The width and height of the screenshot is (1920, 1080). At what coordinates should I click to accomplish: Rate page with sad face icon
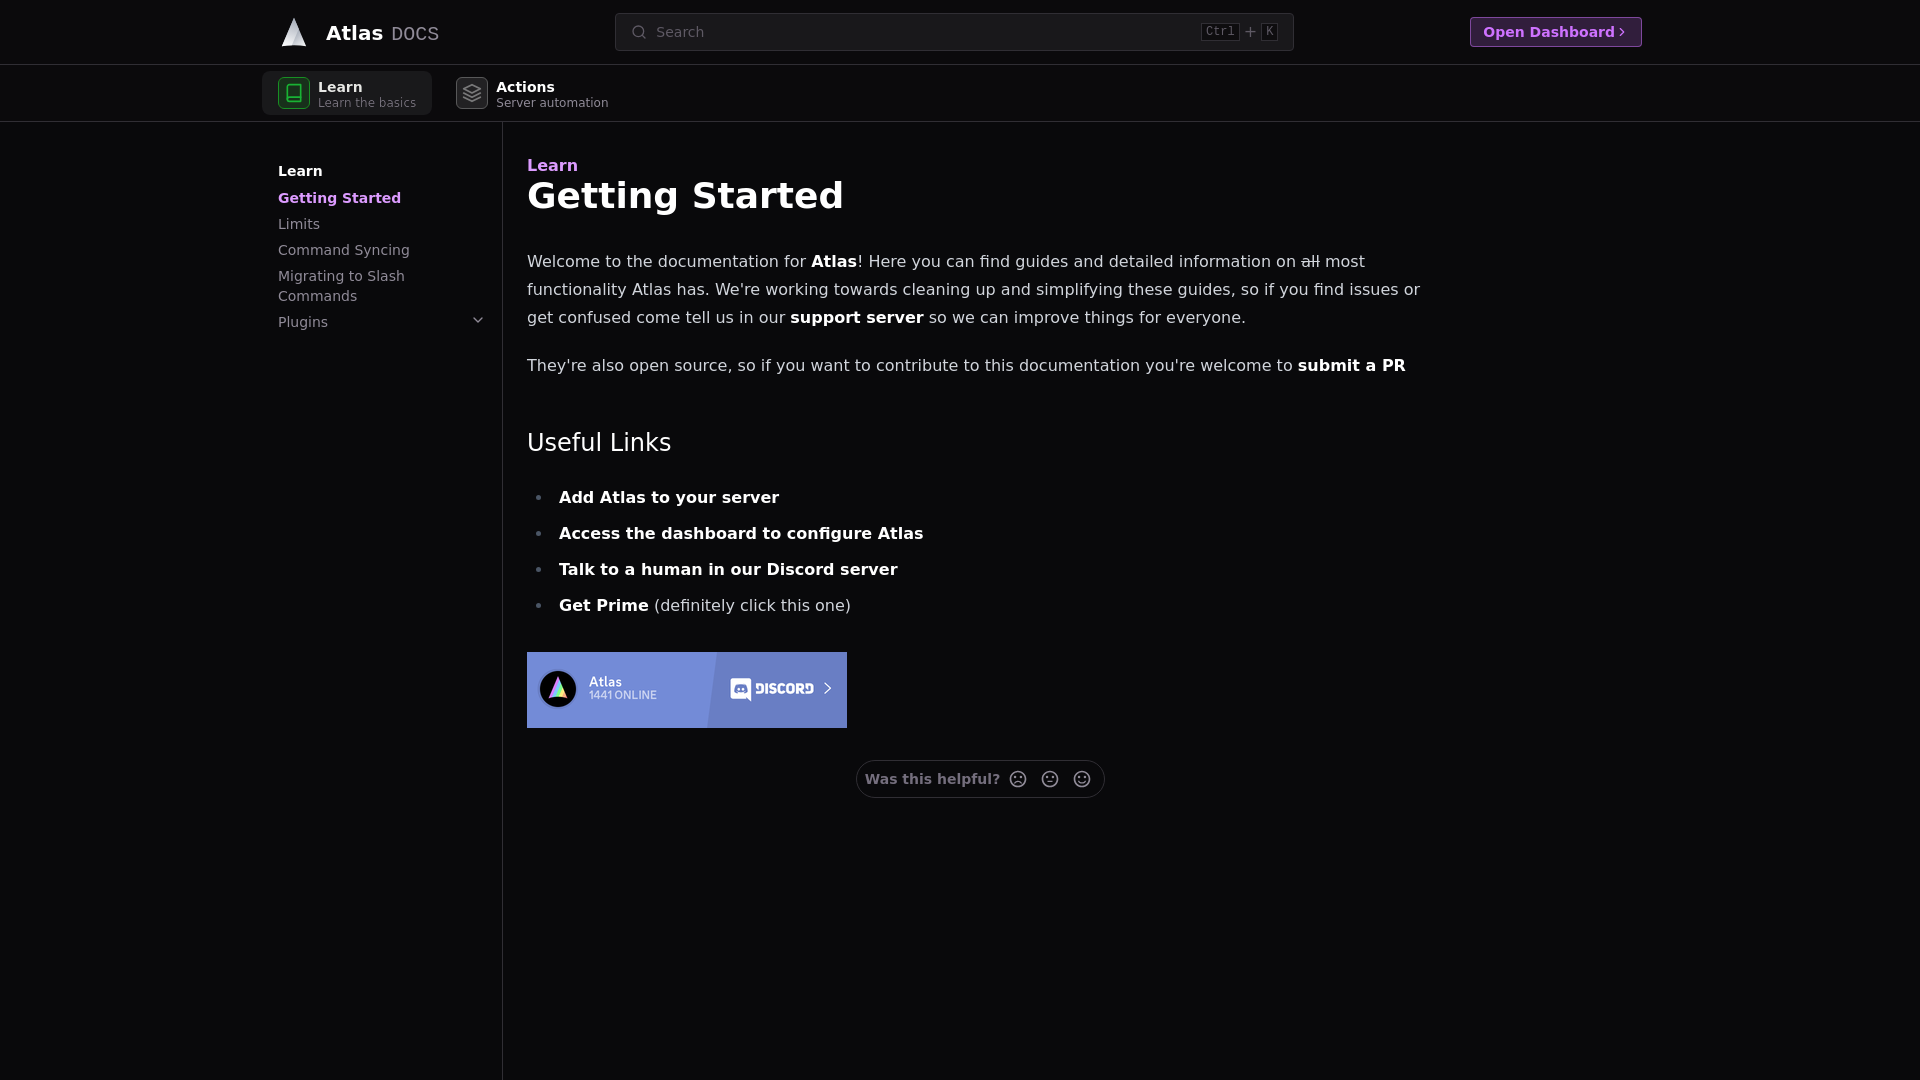pyautogui.click(x=1018, y=779)
